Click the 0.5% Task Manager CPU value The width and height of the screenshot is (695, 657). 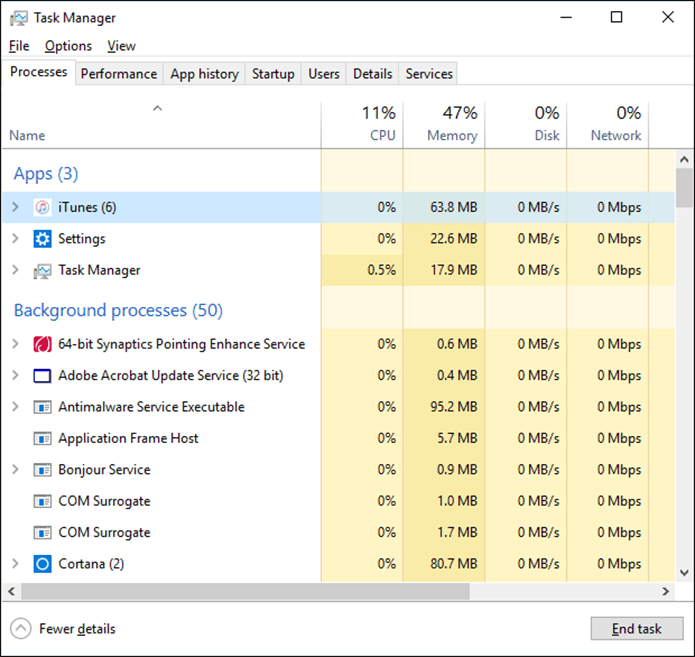[381, 270]
